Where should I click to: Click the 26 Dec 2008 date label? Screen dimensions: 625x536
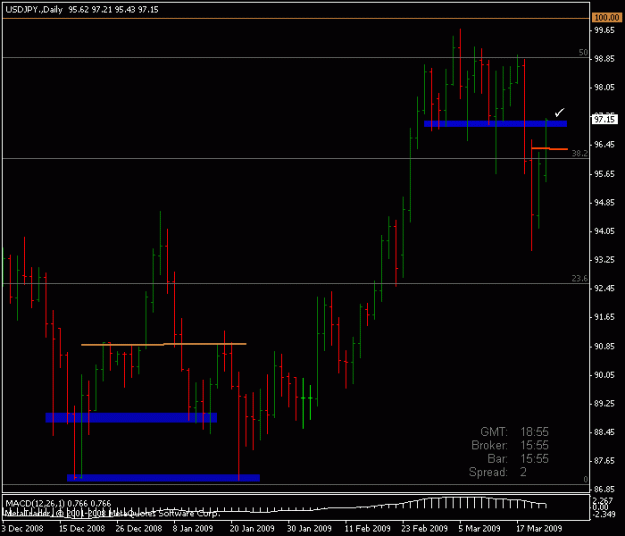point(139,528)
